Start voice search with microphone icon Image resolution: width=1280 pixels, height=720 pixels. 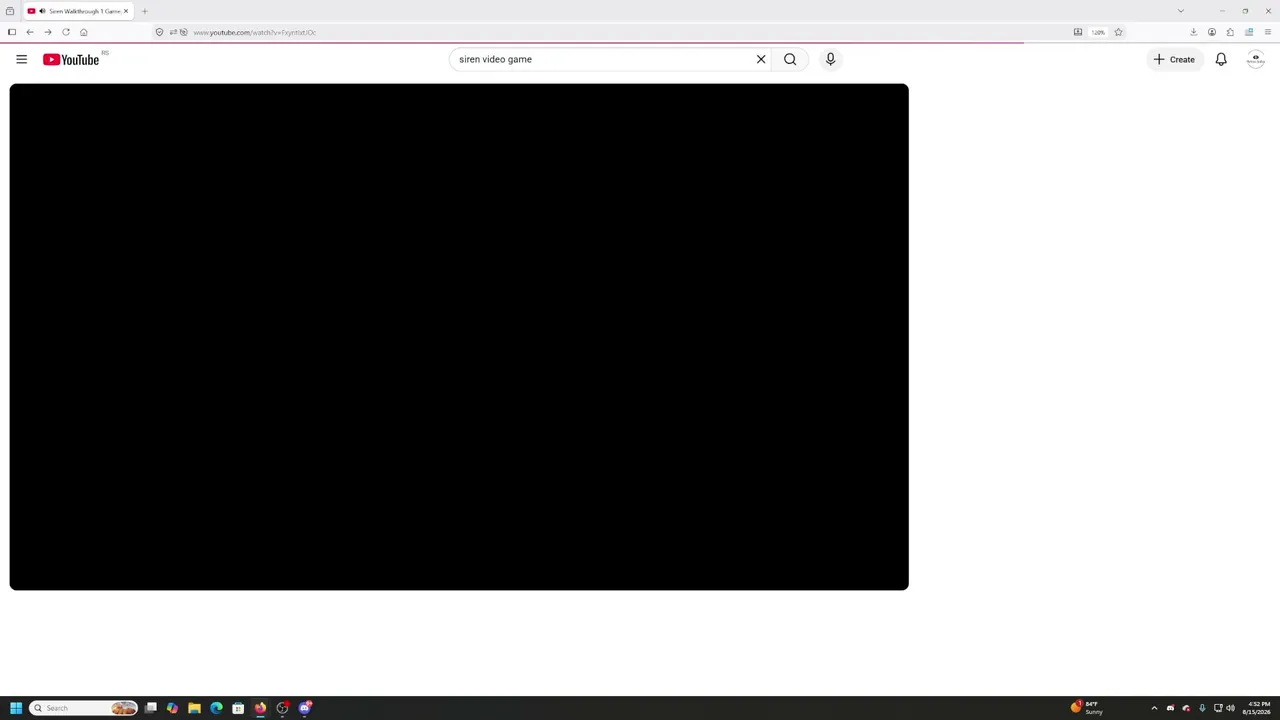830,59
